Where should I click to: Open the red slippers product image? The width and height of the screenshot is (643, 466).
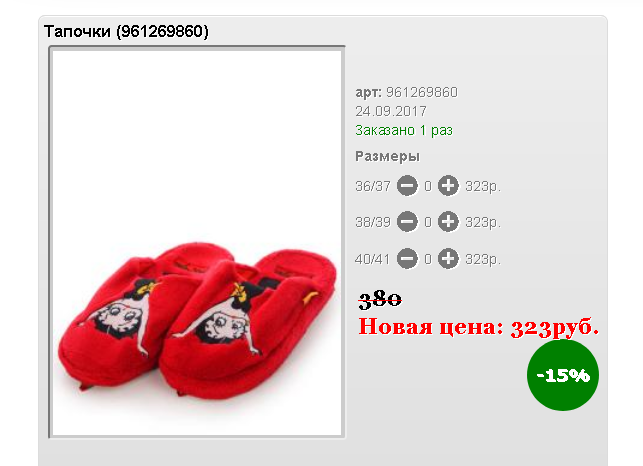(x=197, y=242)
